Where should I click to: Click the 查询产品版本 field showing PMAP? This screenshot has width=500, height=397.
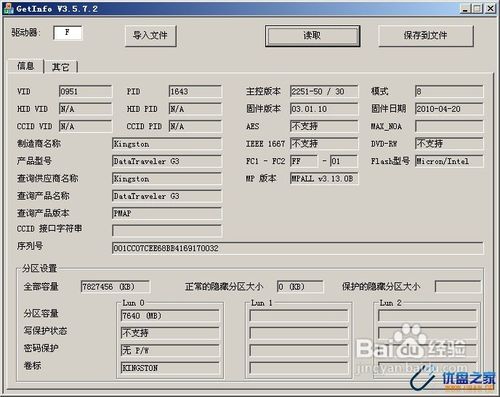(x=167, y=213)
